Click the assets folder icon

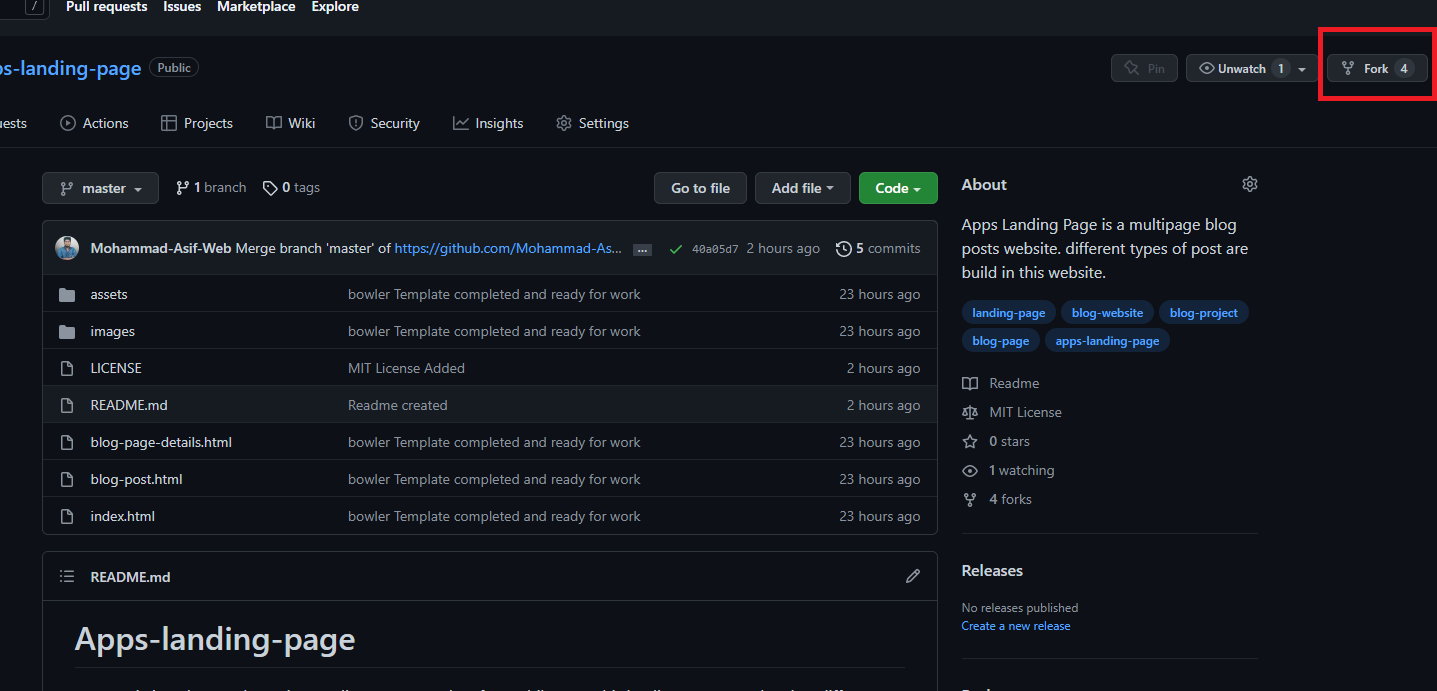67,295
